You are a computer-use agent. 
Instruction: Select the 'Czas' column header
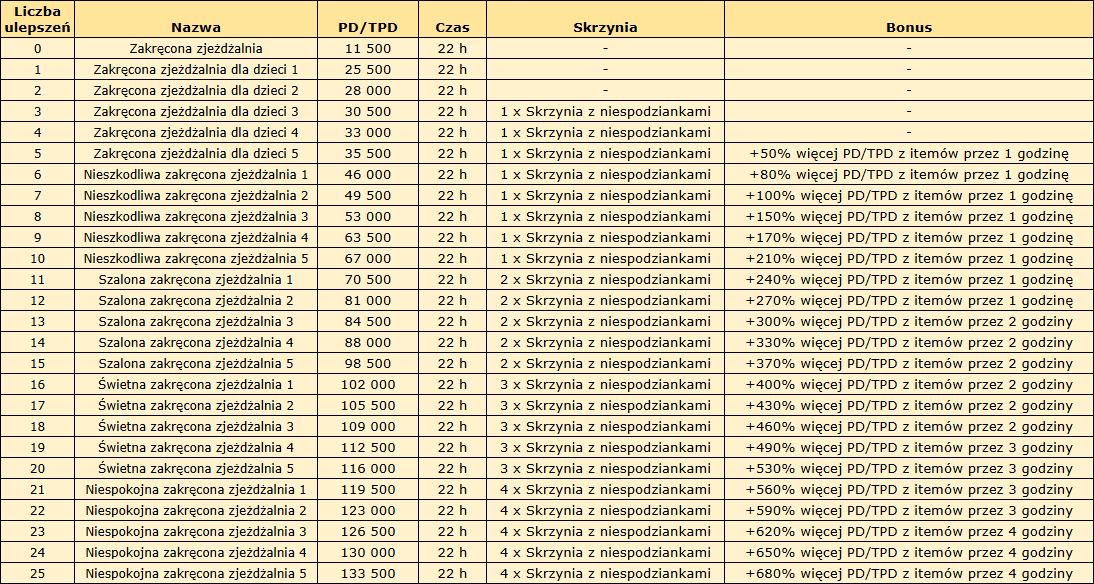[x=452, y=27]
